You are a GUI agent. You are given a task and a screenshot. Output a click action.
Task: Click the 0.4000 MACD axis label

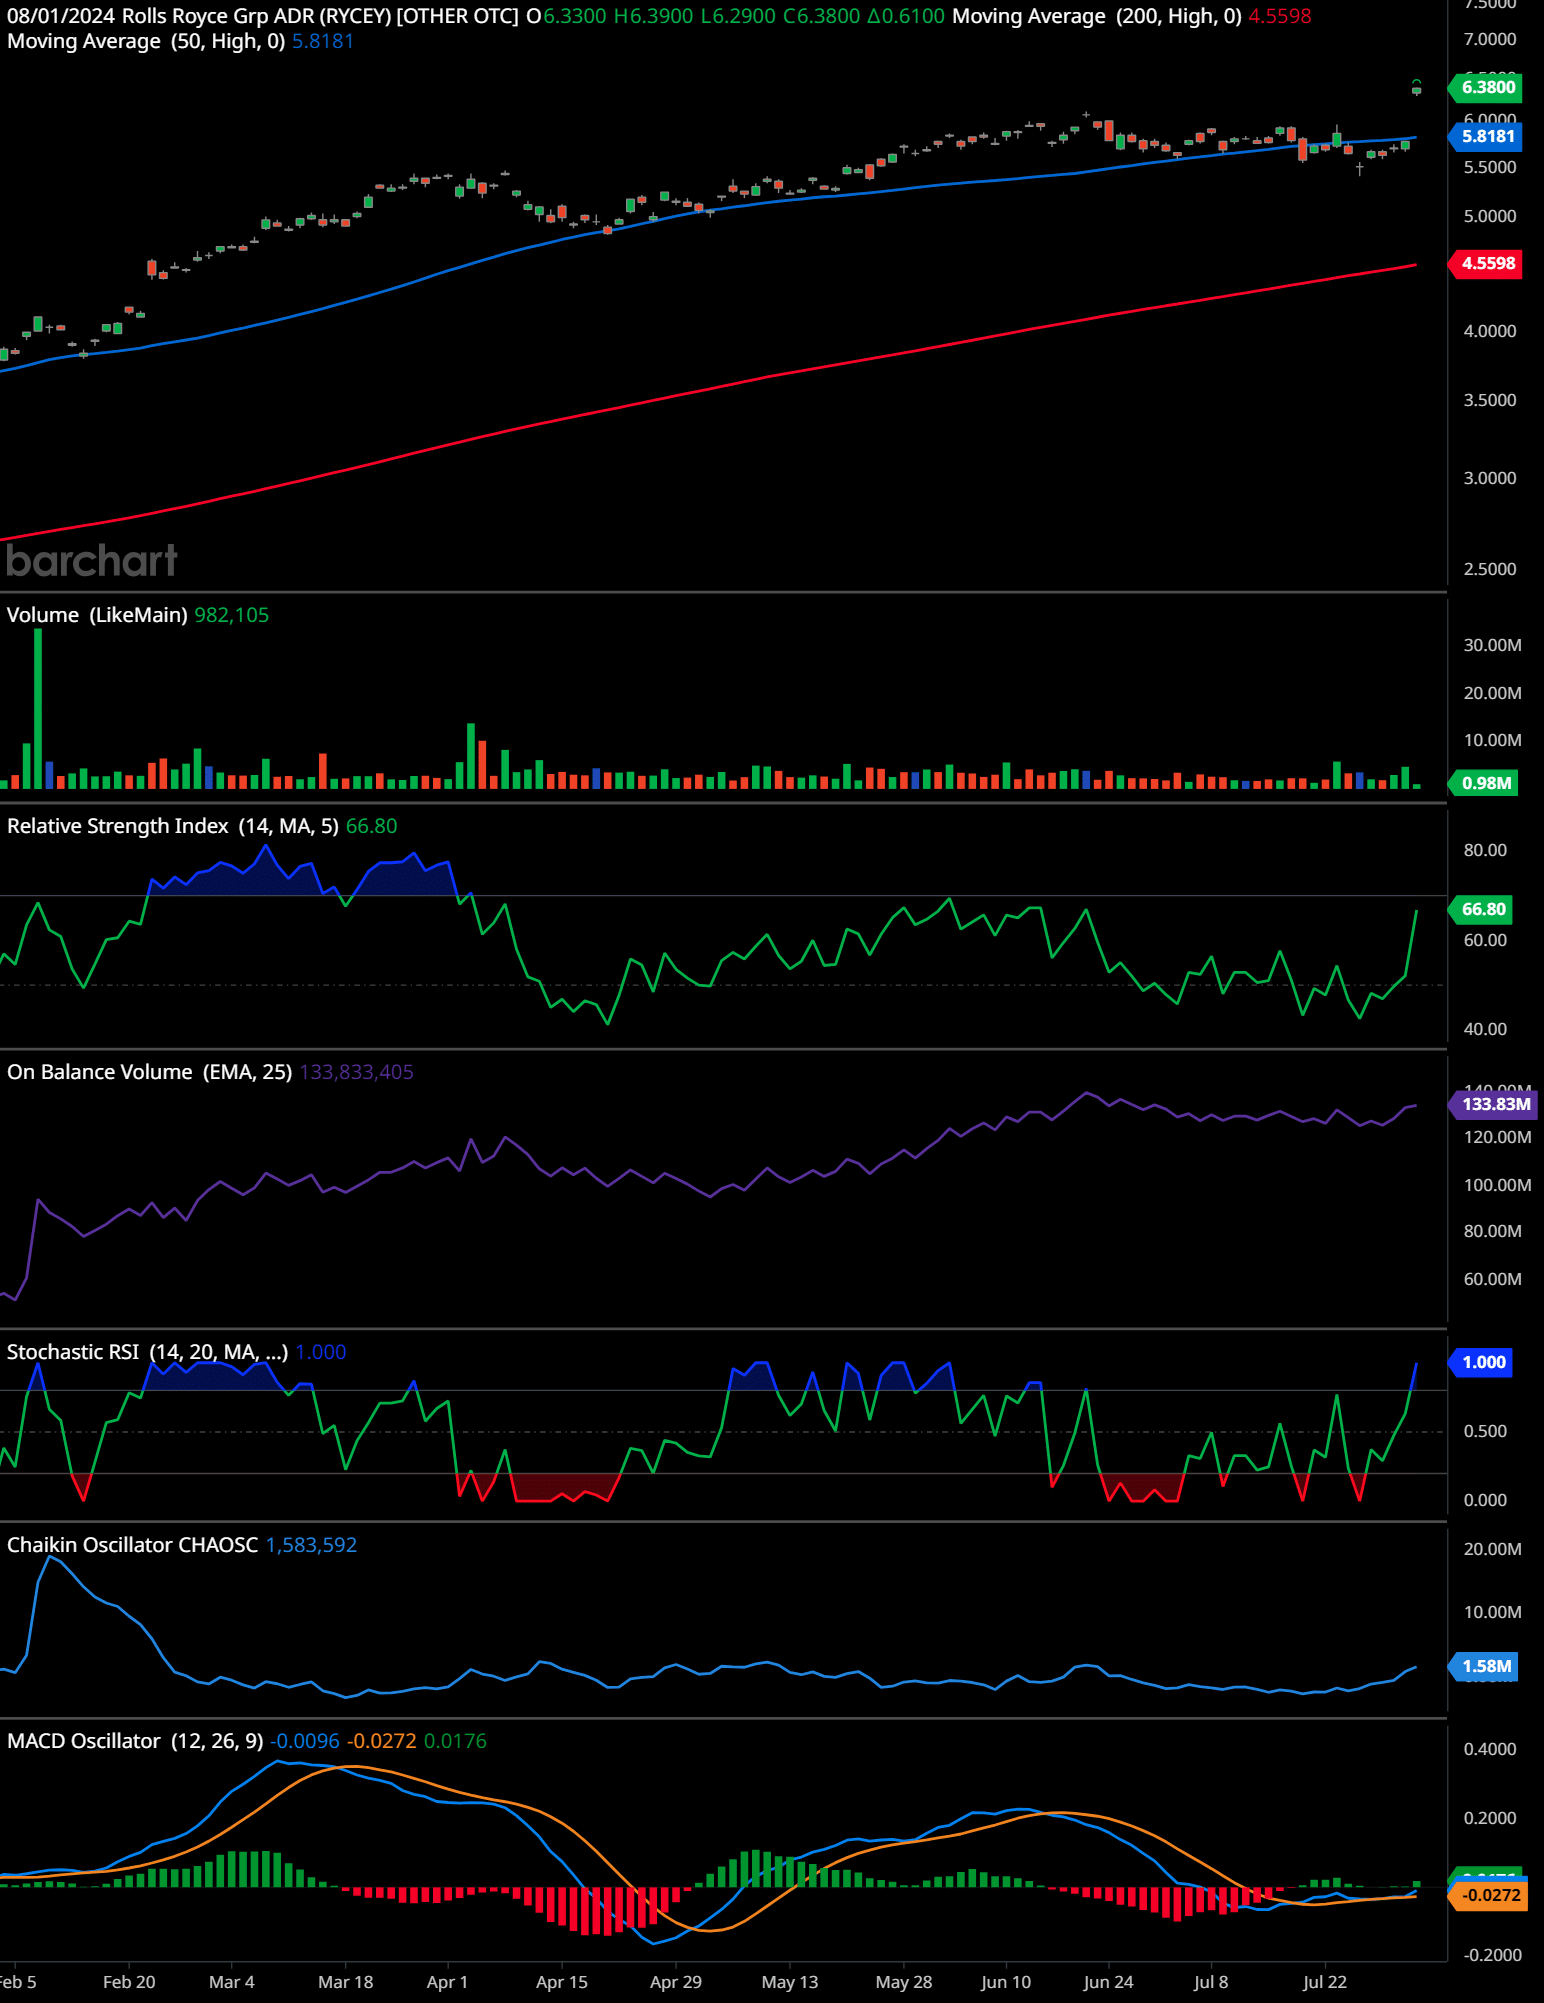pyautogui.click(x=1489, y=1749)
